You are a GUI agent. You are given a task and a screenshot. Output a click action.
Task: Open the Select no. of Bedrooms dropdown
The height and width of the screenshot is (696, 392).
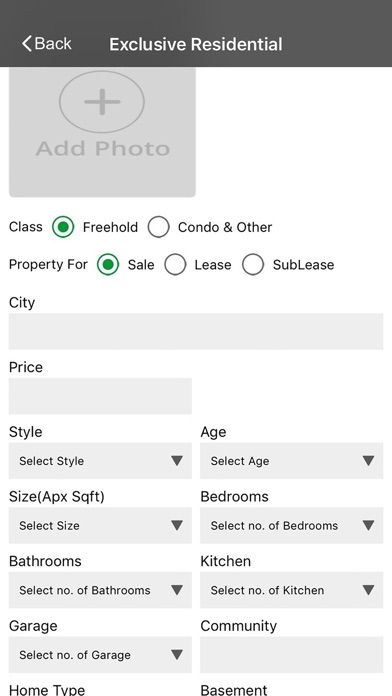292,526
